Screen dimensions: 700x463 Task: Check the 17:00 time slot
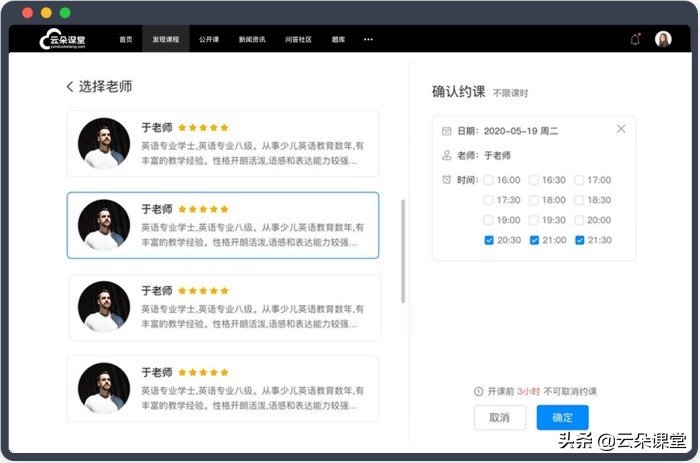click(x=579, y=180)
